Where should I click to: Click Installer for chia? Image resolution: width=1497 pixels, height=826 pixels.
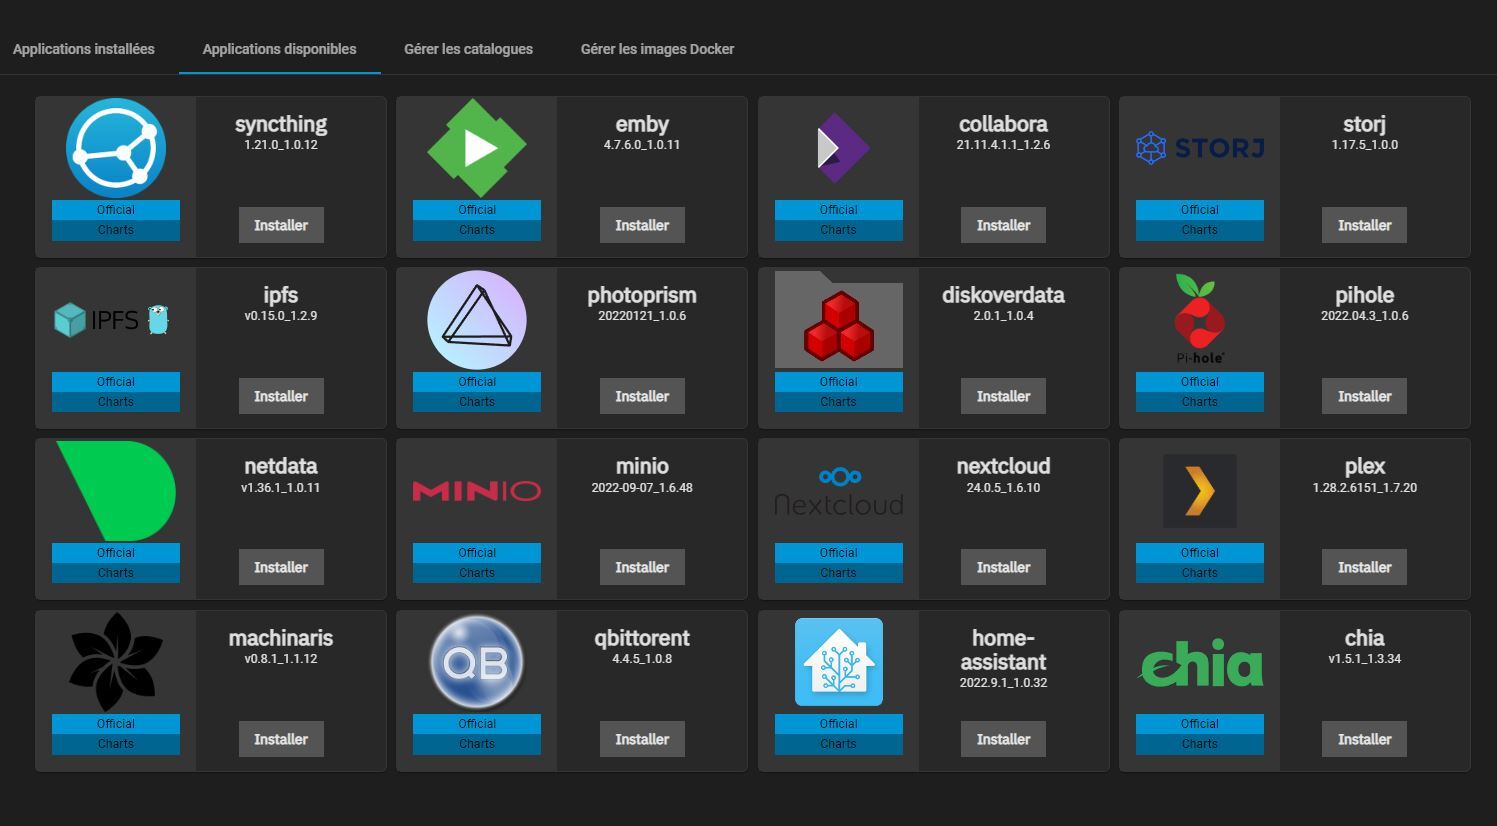[x=1365, y=739]
